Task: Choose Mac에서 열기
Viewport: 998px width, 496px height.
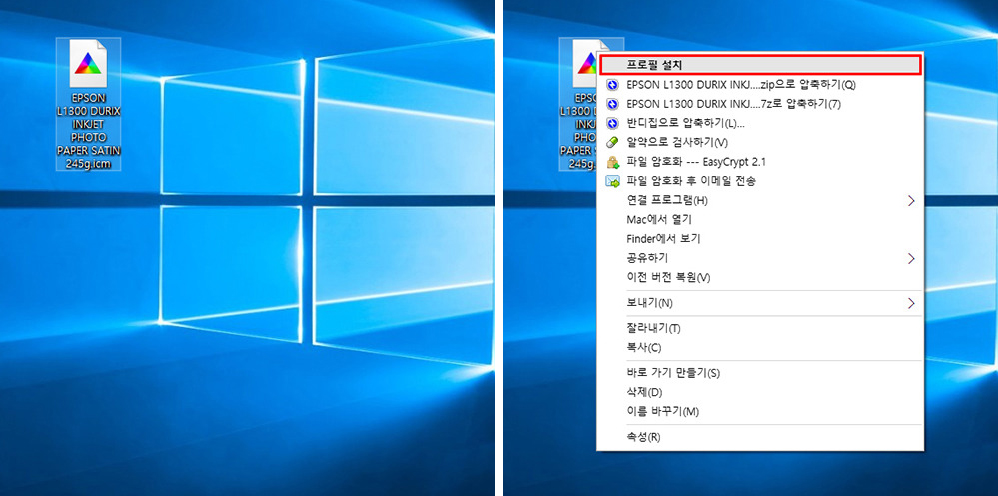Action: point(759,220)
